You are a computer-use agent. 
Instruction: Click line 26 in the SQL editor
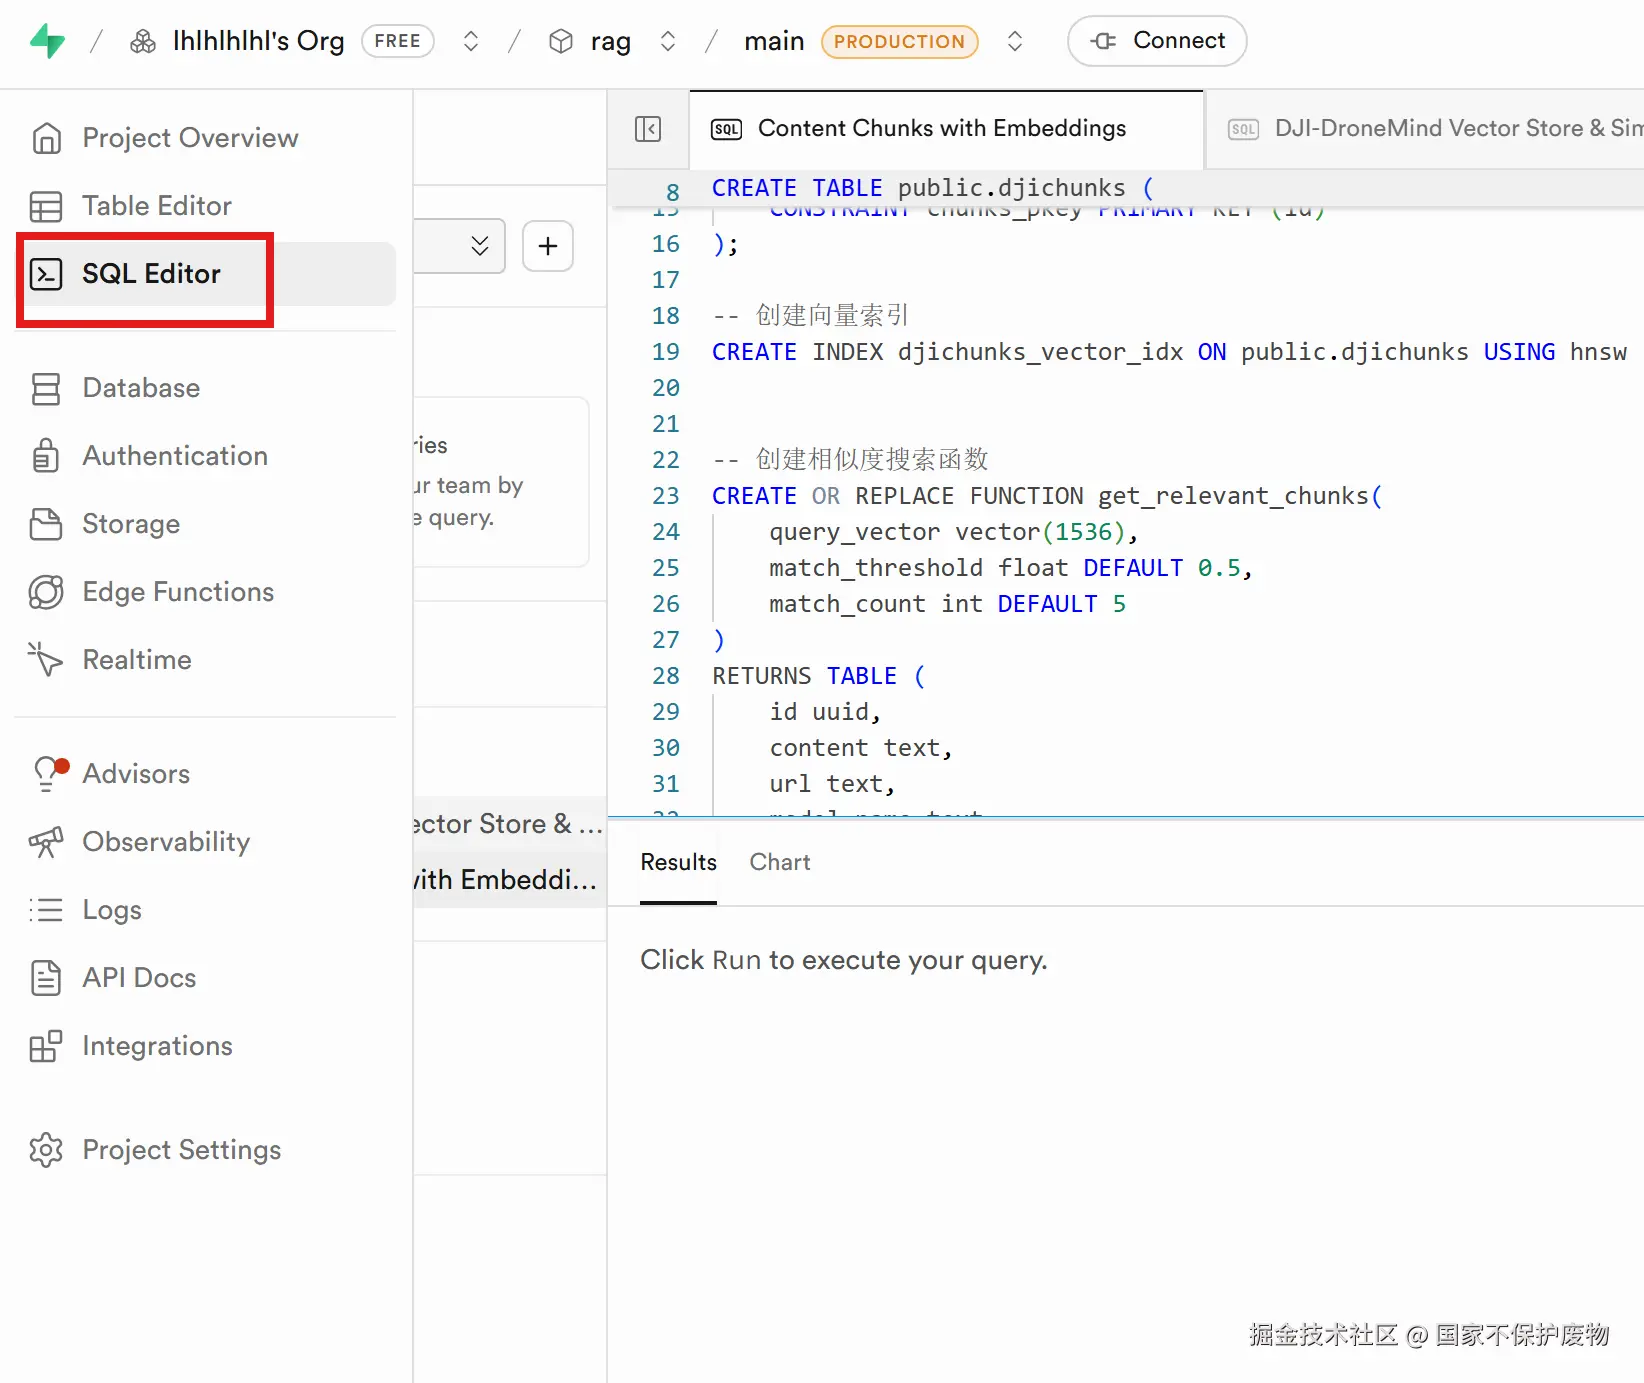point(946,604)
